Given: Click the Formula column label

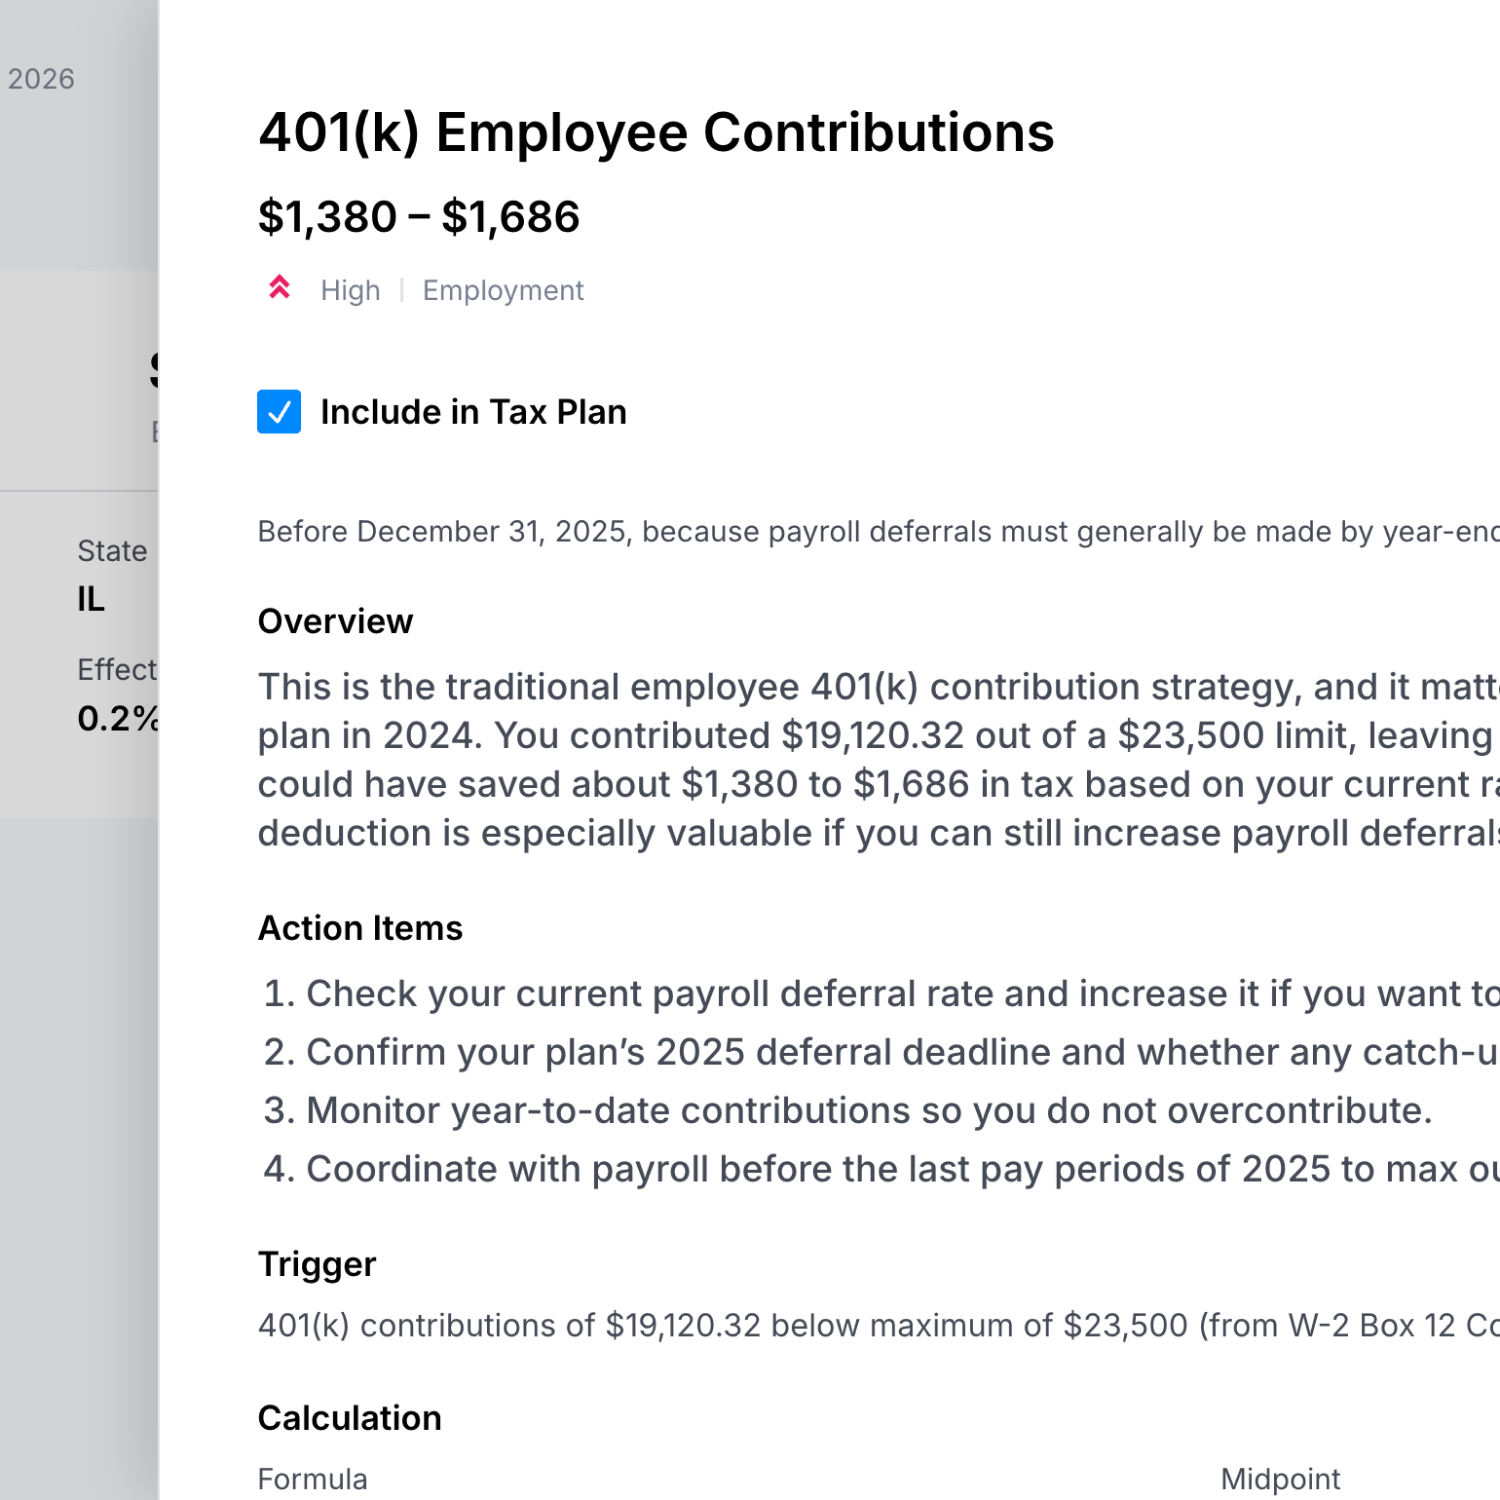Looking at the screenshot, I should (312, 1479).
